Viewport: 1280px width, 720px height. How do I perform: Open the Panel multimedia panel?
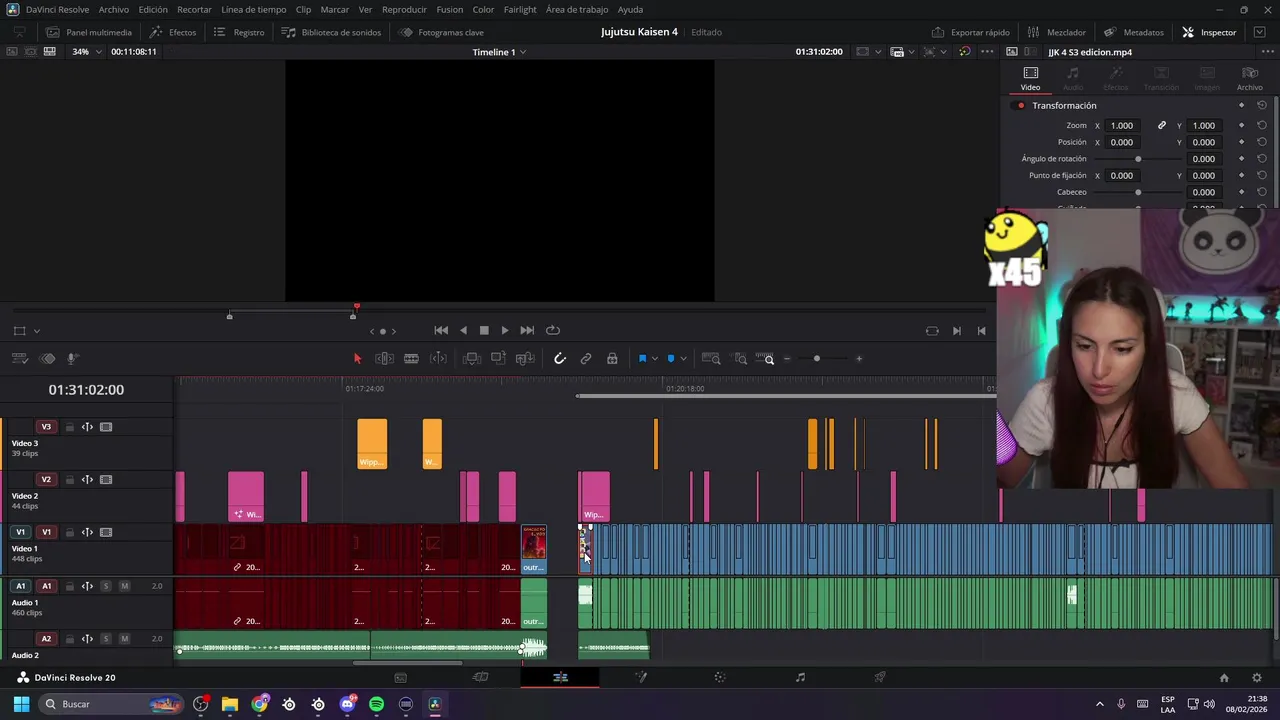pyautogui.click(x=89, y=32)
